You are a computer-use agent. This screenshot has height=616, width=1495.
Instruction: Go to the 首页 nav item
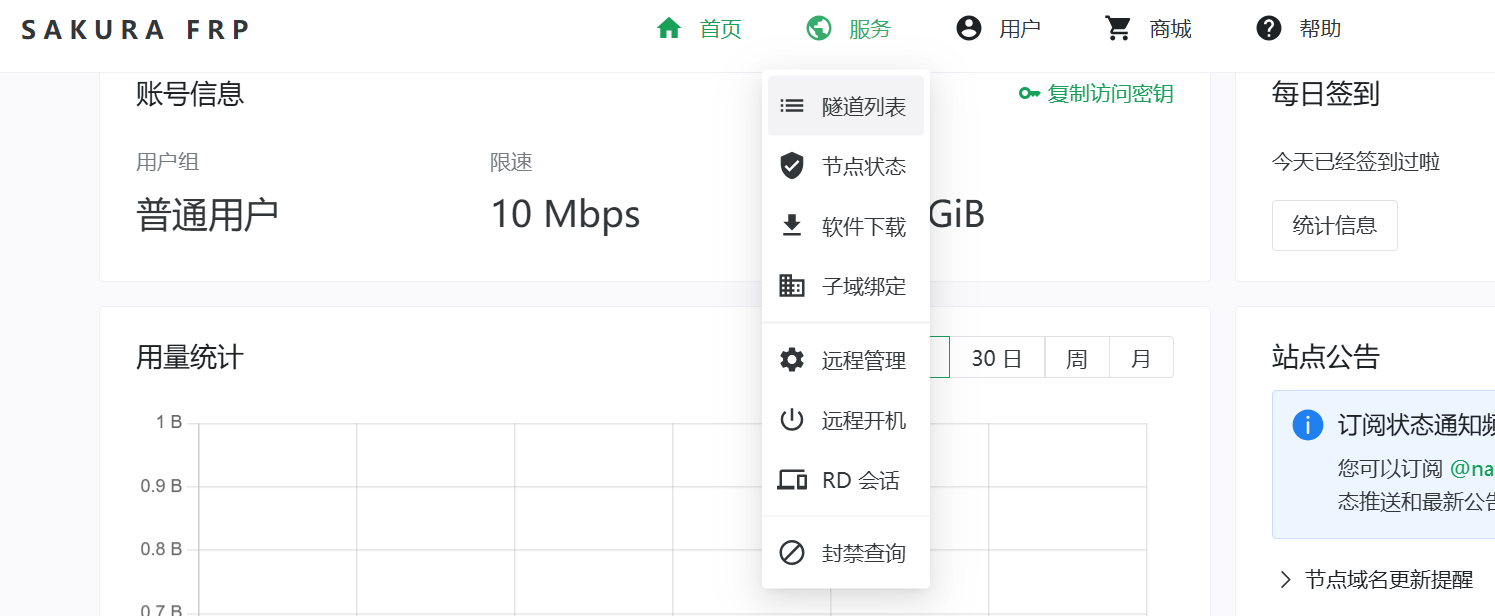[x=699, y=29]
